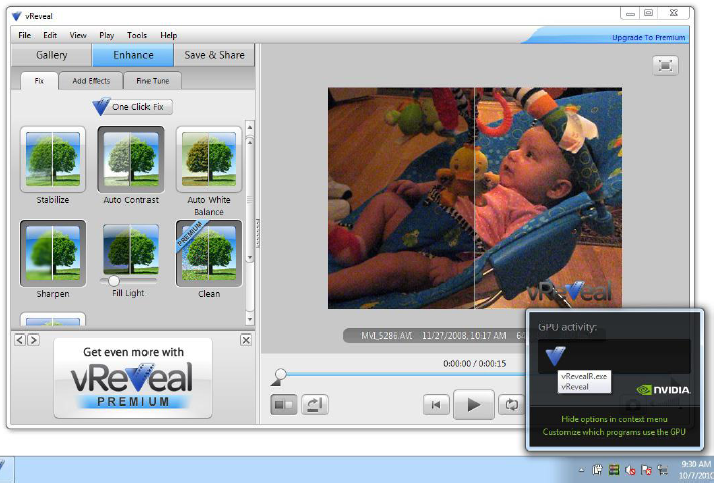Play the video
Screen dimensions: 718x489
pyautogui.click(x=473, y=405)
